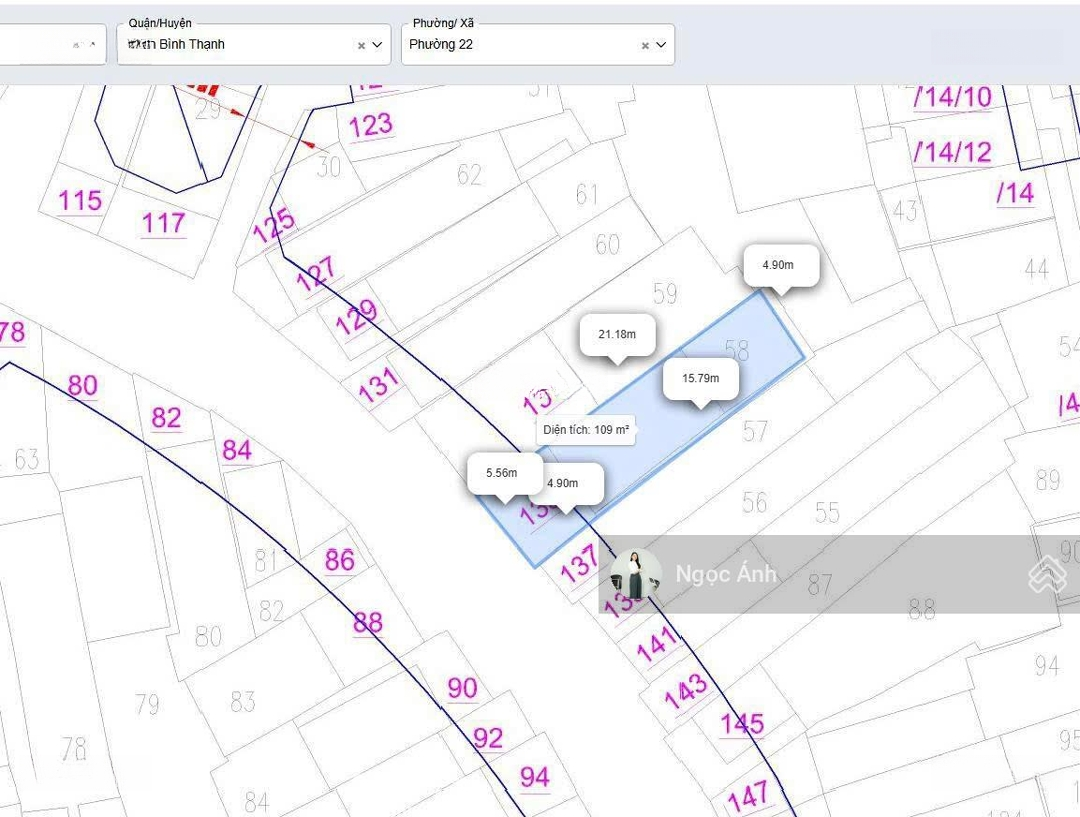Click the Diện tích 109 m² area tooltip
The image size is (1080, 817).
(x=586, y=430)
